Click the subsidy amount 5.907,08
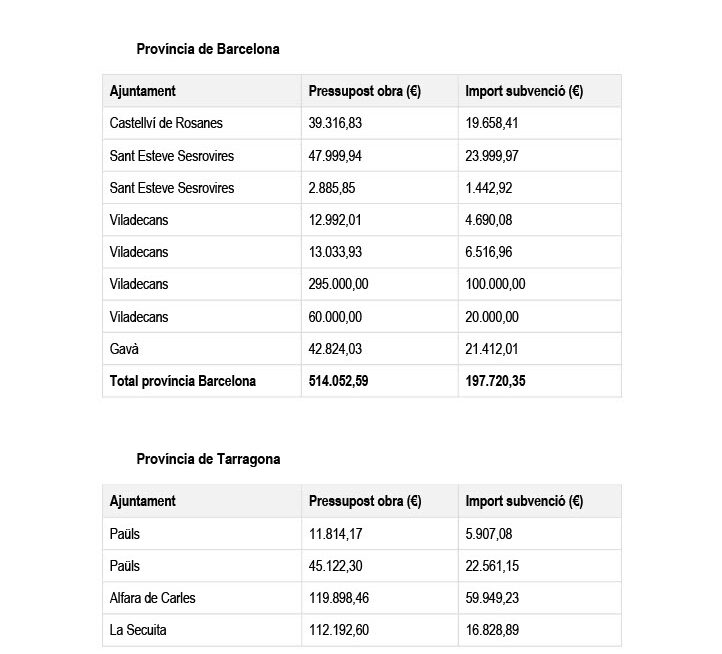Viewport: 722px width, 654px height. point(490,534)
